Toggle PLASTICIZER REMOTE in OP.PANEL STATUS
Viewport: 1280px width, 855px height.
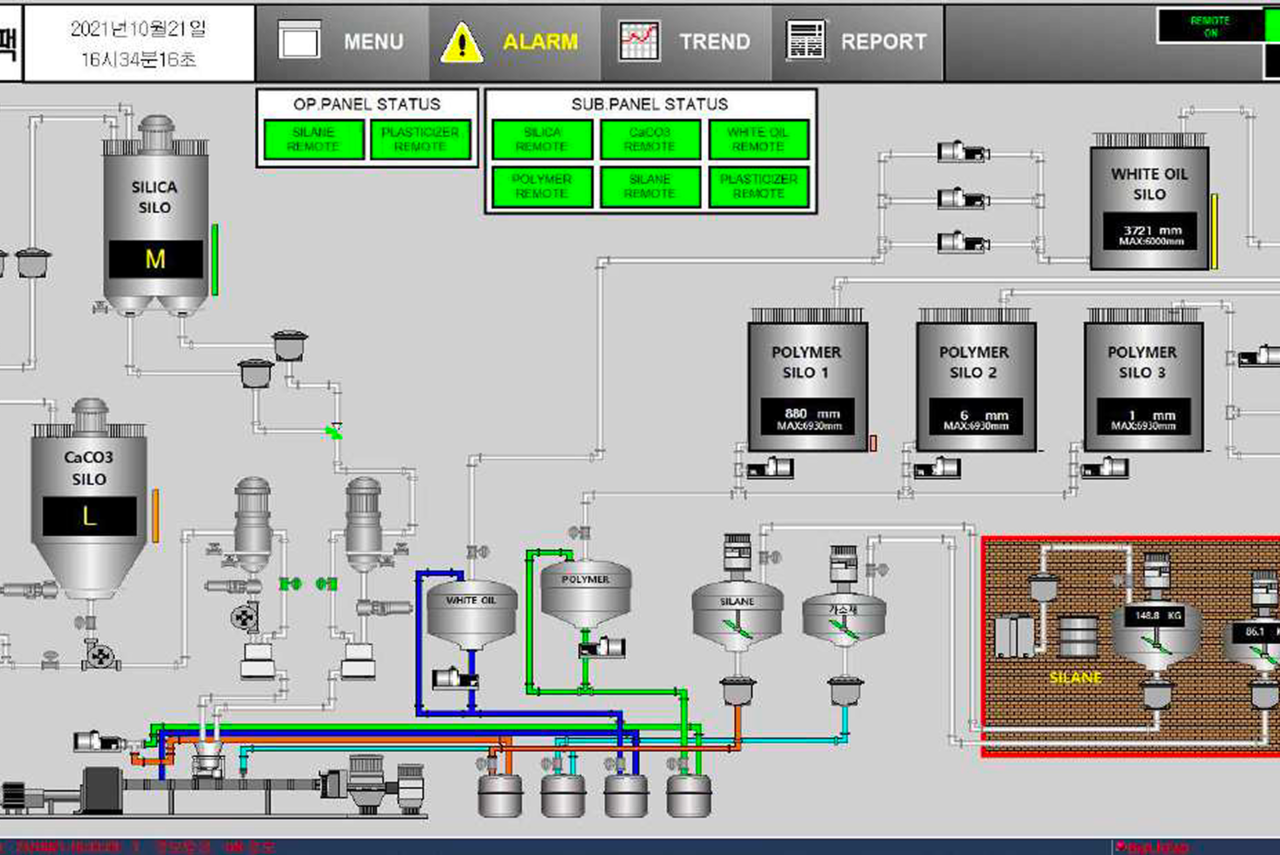point(420,139)
